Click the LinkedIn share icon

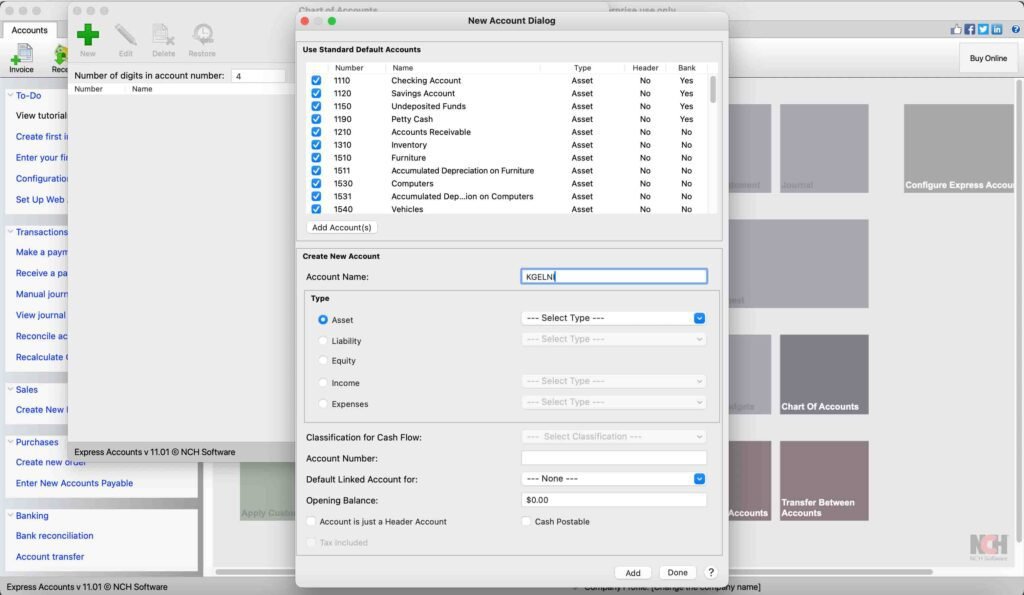pos(997,30)
